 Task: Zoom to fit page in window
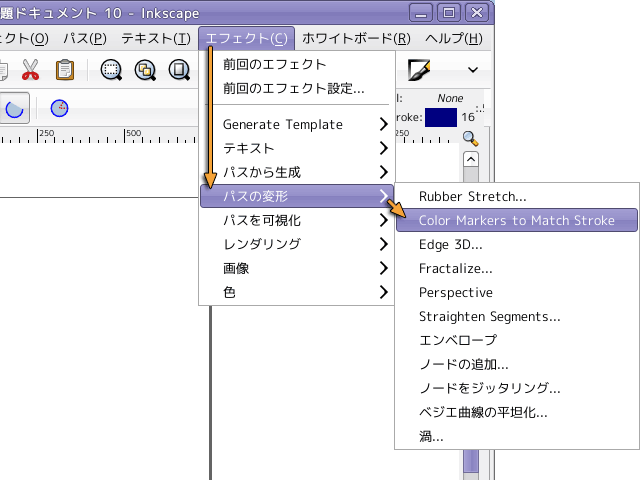tap(180, 70)
